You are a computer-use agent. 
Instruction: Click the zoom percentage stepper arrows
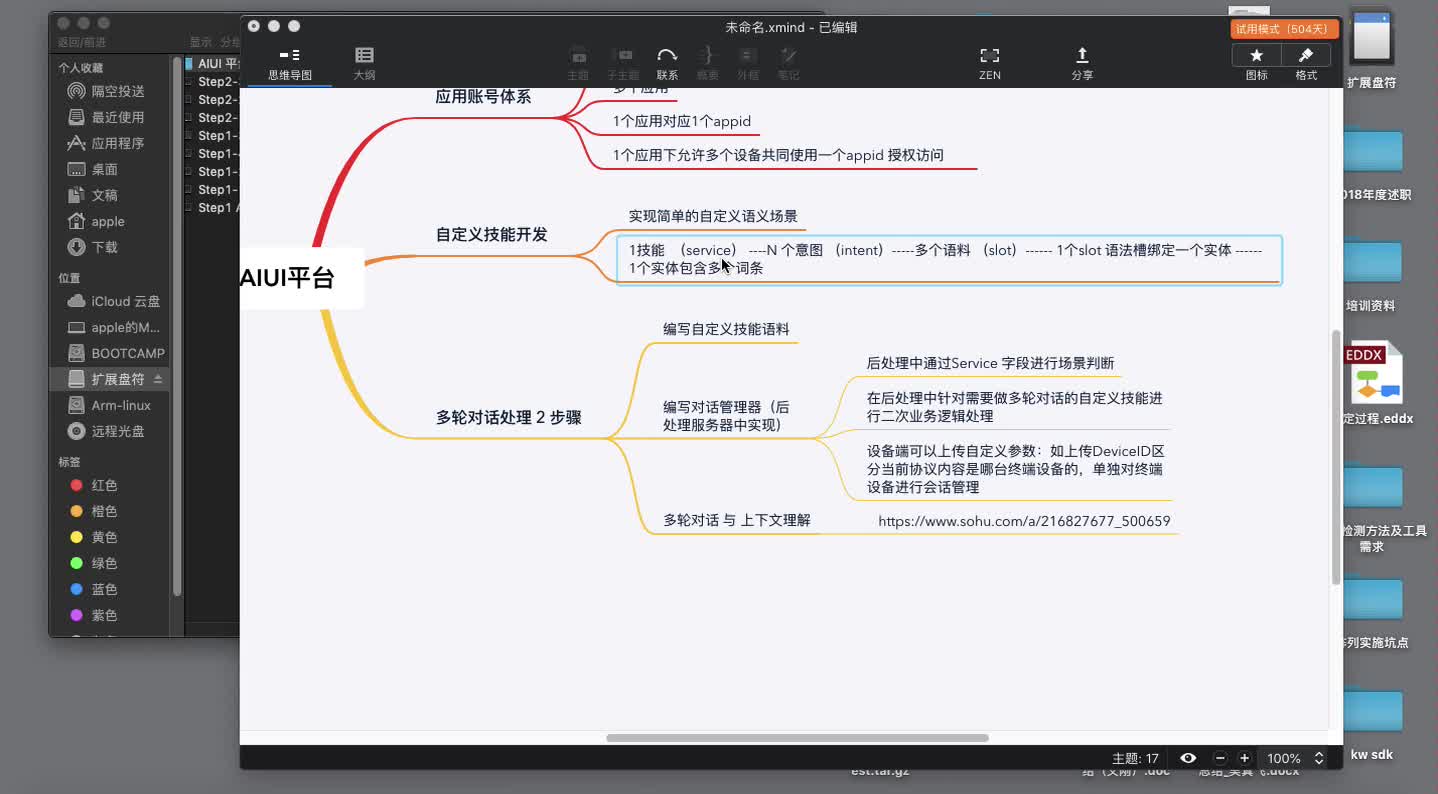(1319, 758)
